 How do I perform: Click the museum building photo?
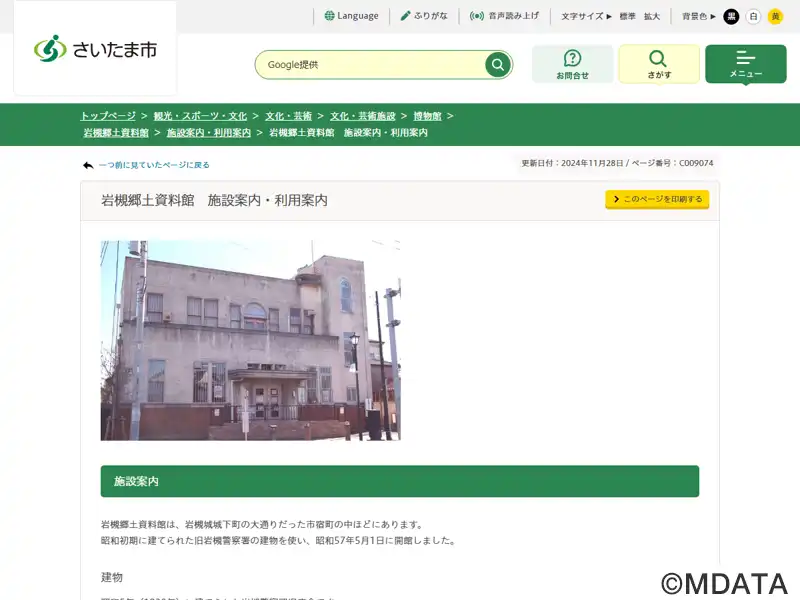pyautogui.click(x=251, y=340)
